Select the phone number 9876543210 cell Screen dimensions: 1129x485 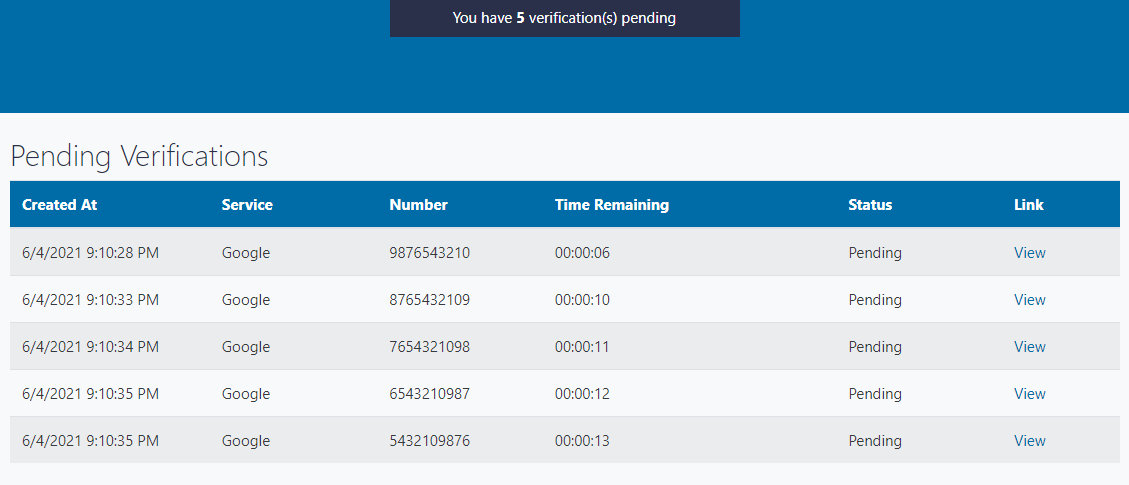click(x=429, y=253)
